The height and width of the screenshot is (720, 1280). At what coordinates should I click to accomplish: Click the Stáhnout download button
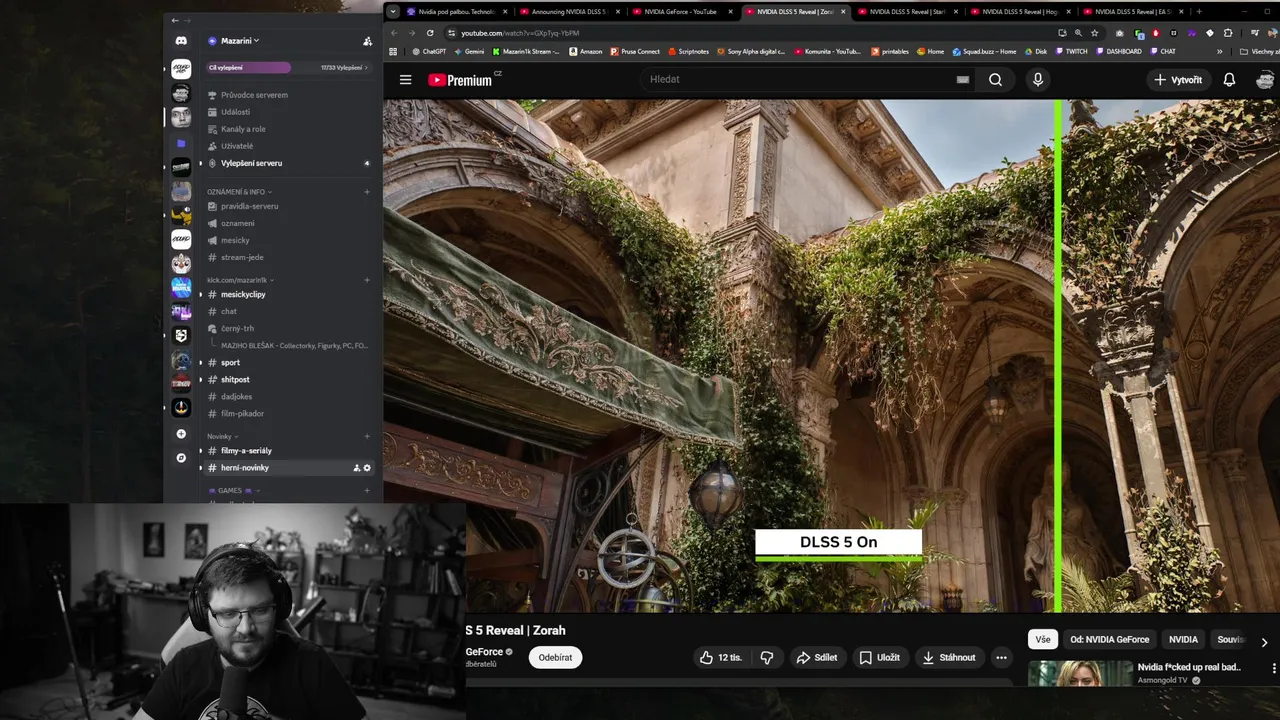pos(949,657)
